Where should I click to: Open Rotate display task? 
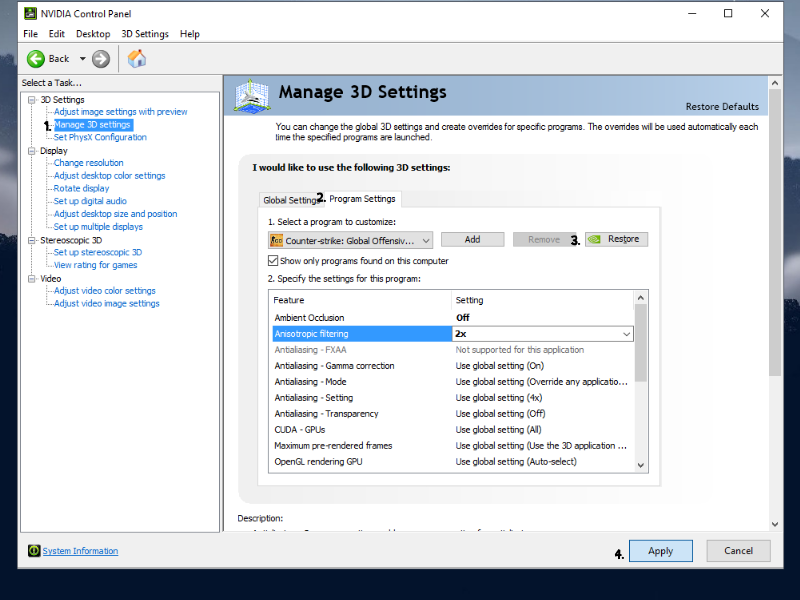(81, 188)
